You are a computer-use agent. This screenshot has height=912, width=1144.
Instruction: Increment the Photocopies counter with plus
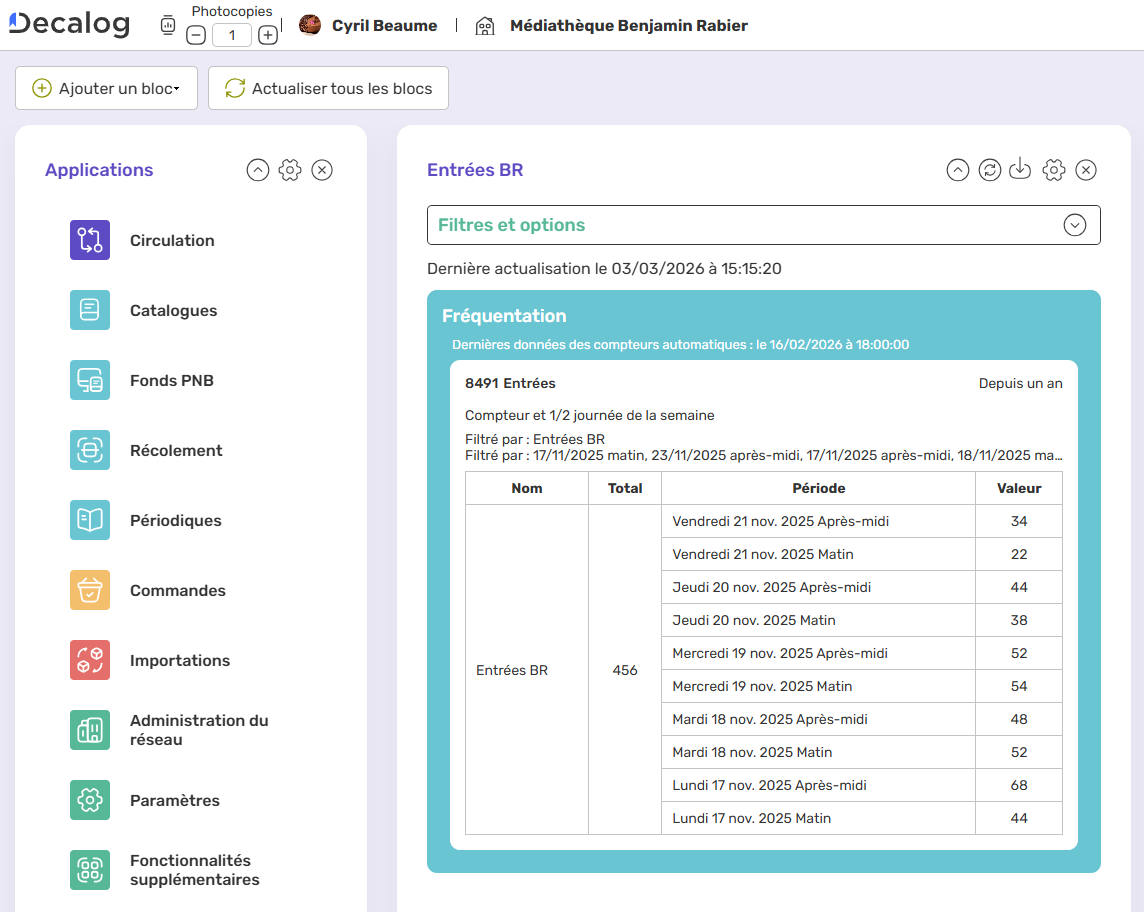point(267,33)
